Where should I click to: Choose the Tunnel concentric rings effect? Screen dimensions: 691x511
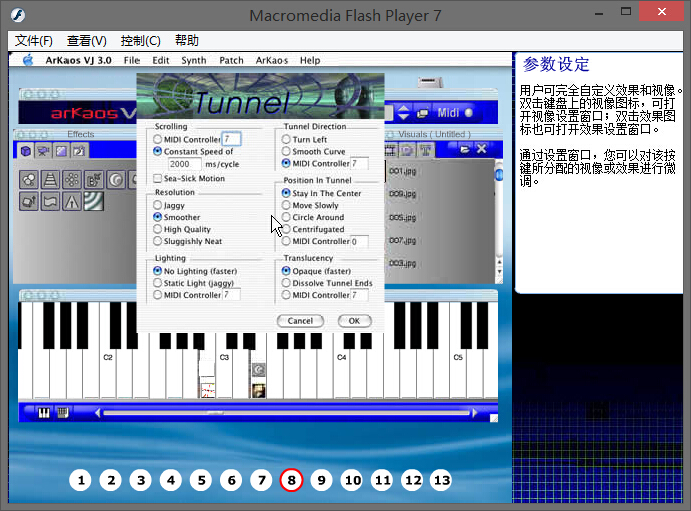pos(93,201)
